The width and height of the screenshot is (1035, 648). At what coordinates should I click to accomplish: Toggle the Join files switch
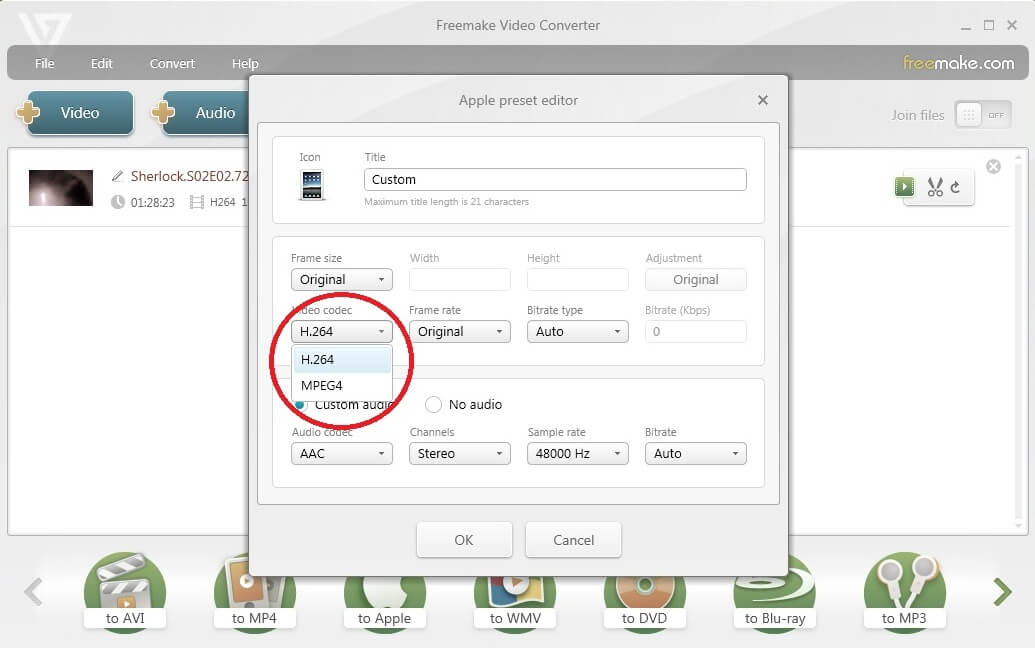(x=982, y=115)
